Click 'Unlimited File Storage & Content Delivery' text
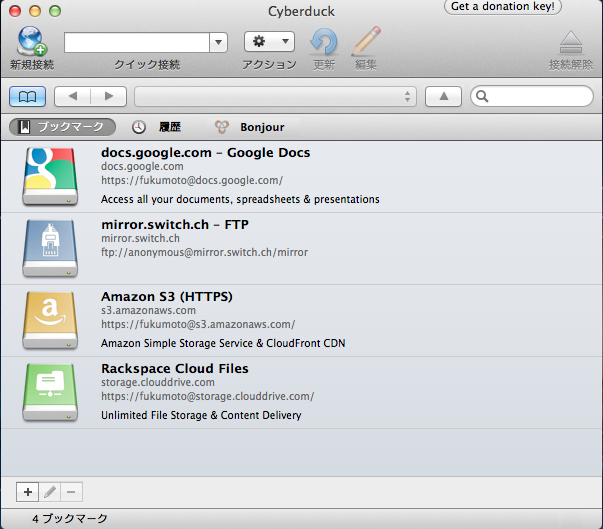The image size is (603, 529). (x=201, y=415)
